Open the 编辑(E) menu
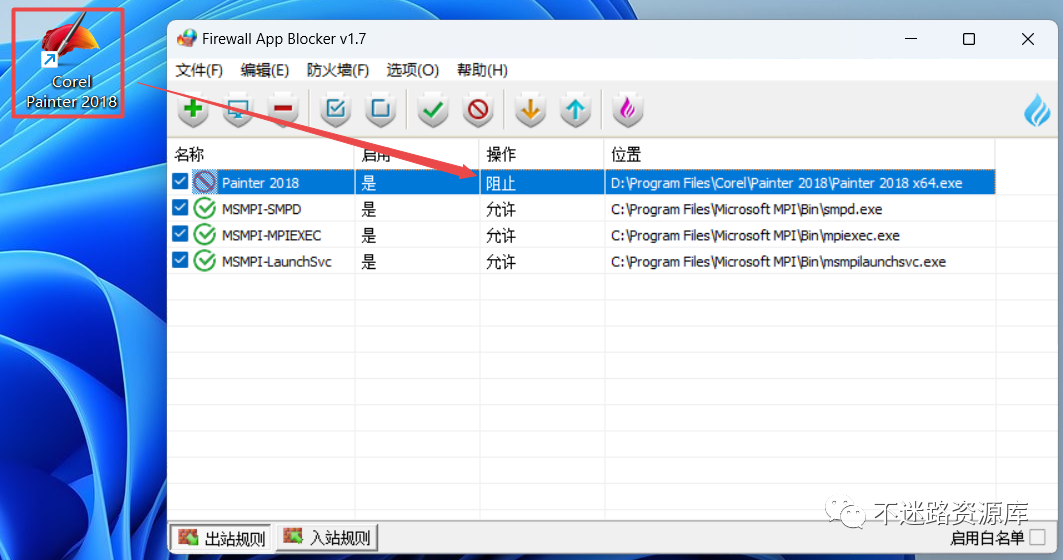This screenshot has height=560, width=1063. pyautogui.click(x=264, y=70)
